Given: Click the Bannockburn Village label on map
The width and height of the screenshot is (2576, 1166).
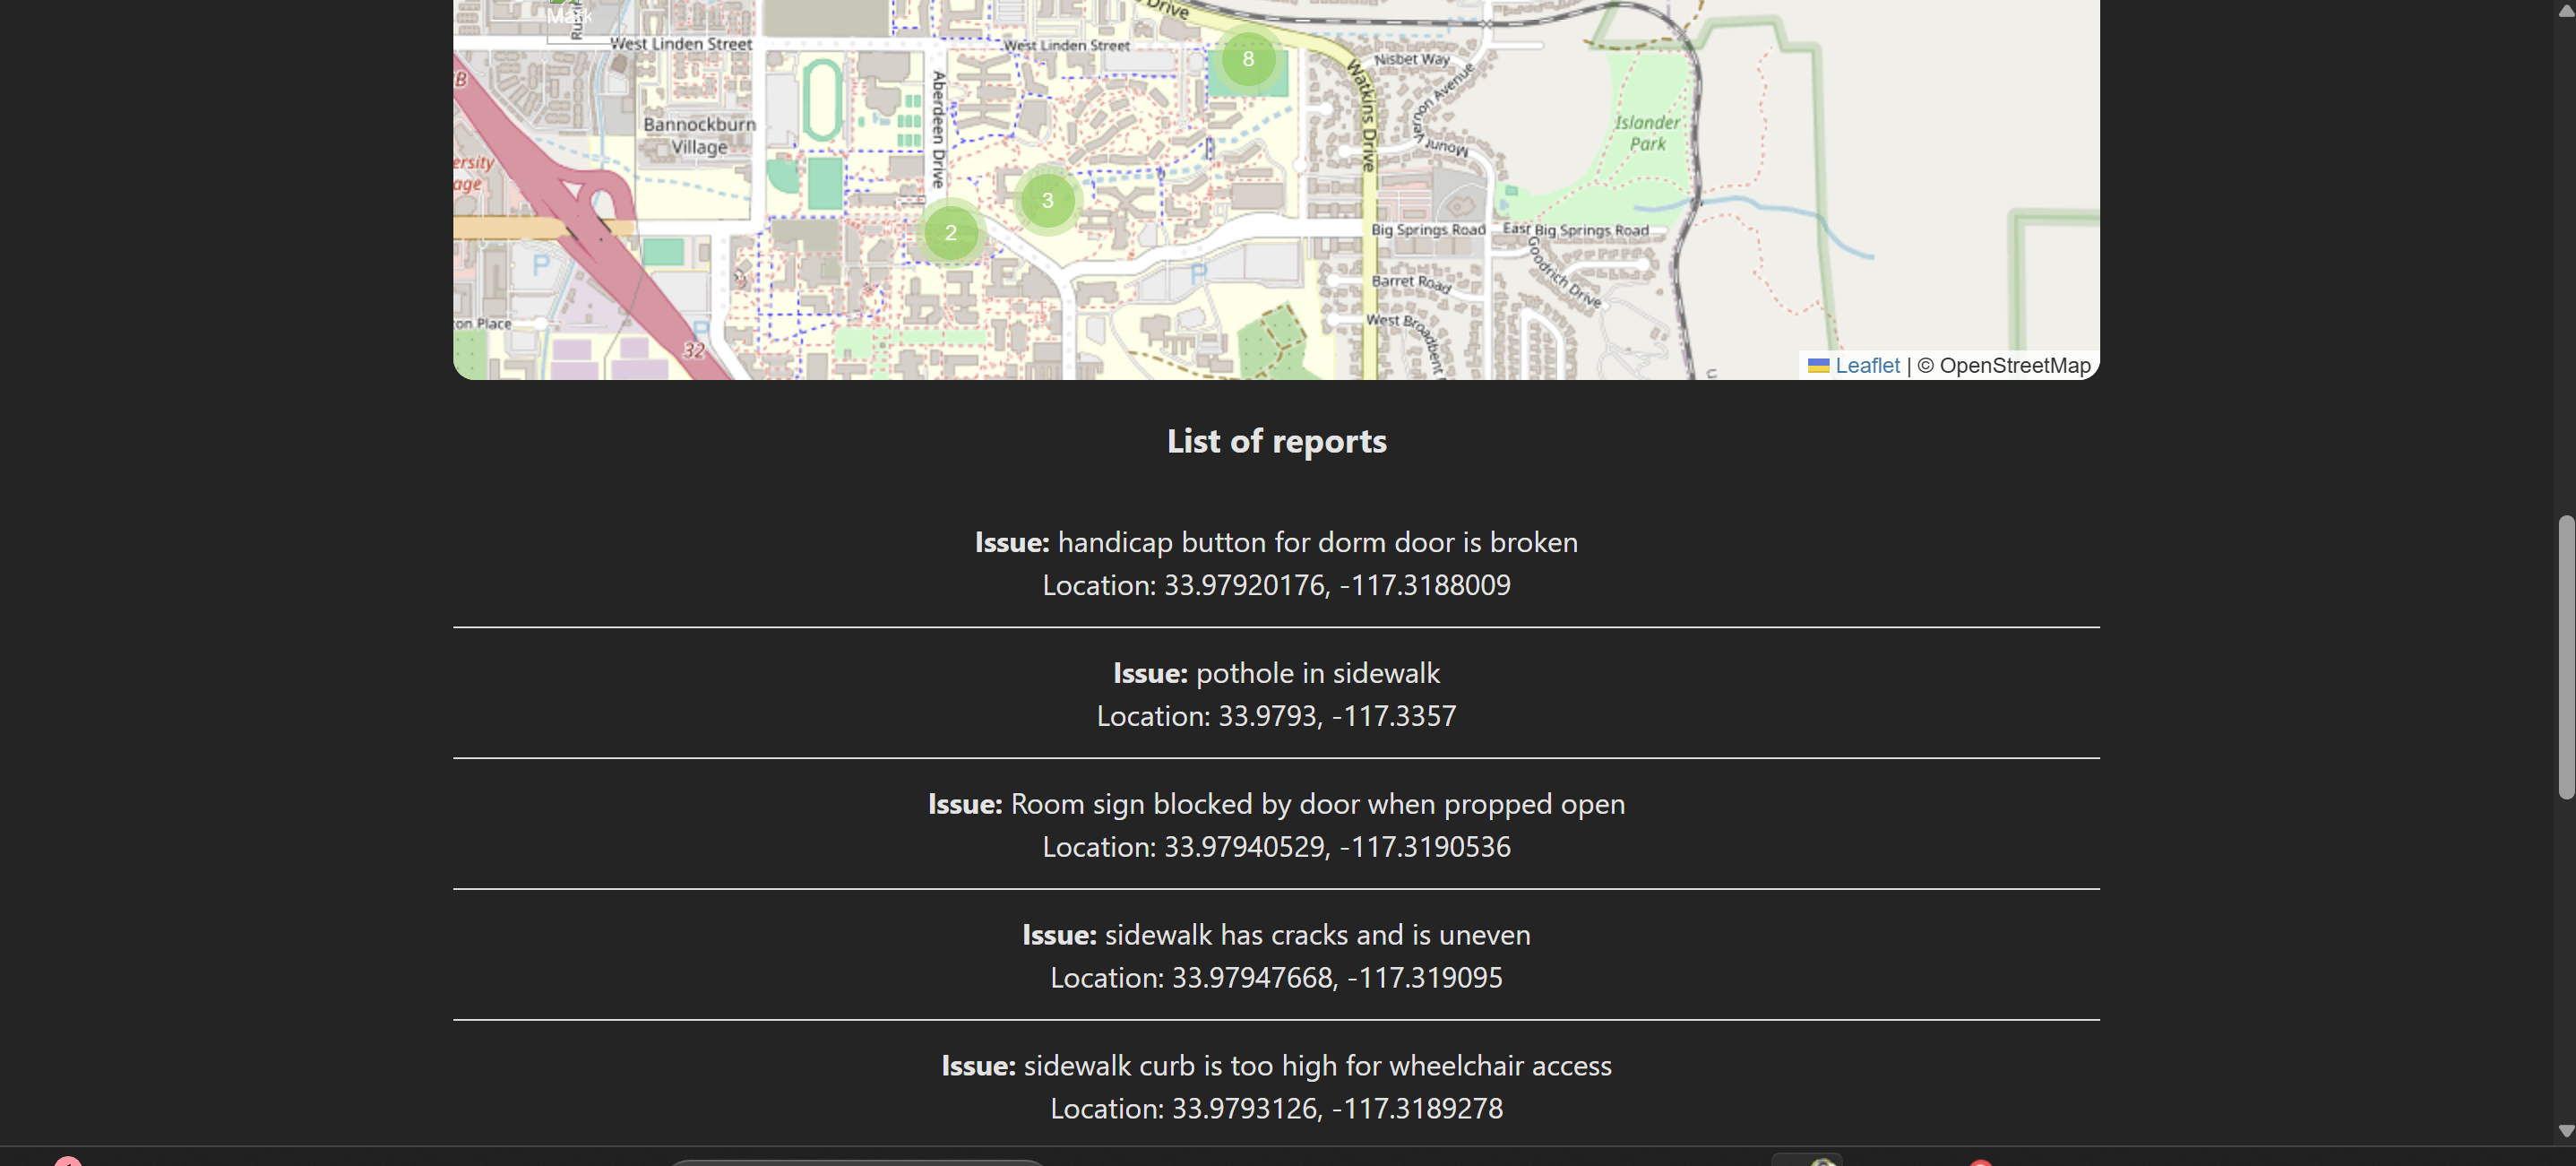Looking at the screenshot, I should [x=699, y=135].
